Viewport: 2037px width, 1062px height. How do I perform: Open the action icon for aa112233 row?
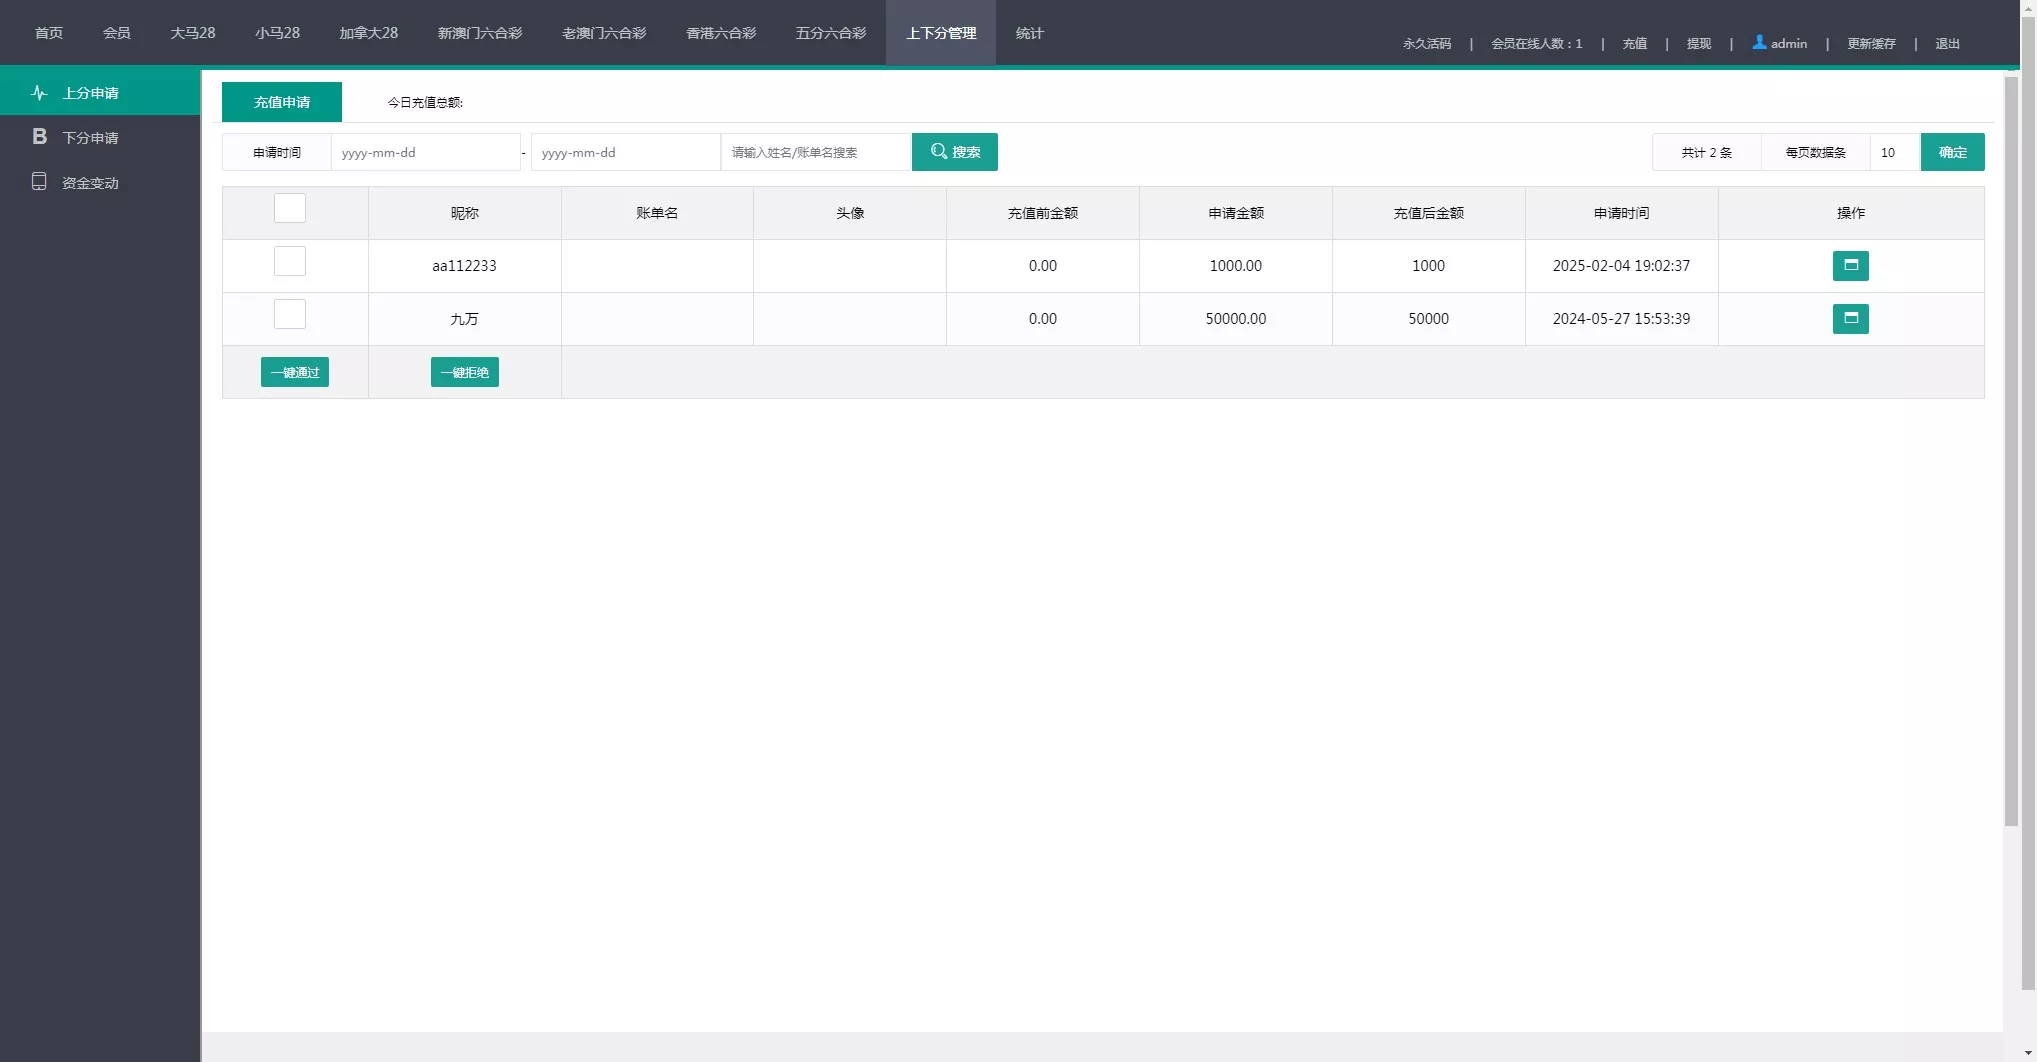pyautogui.click(x=1850, y=266)
